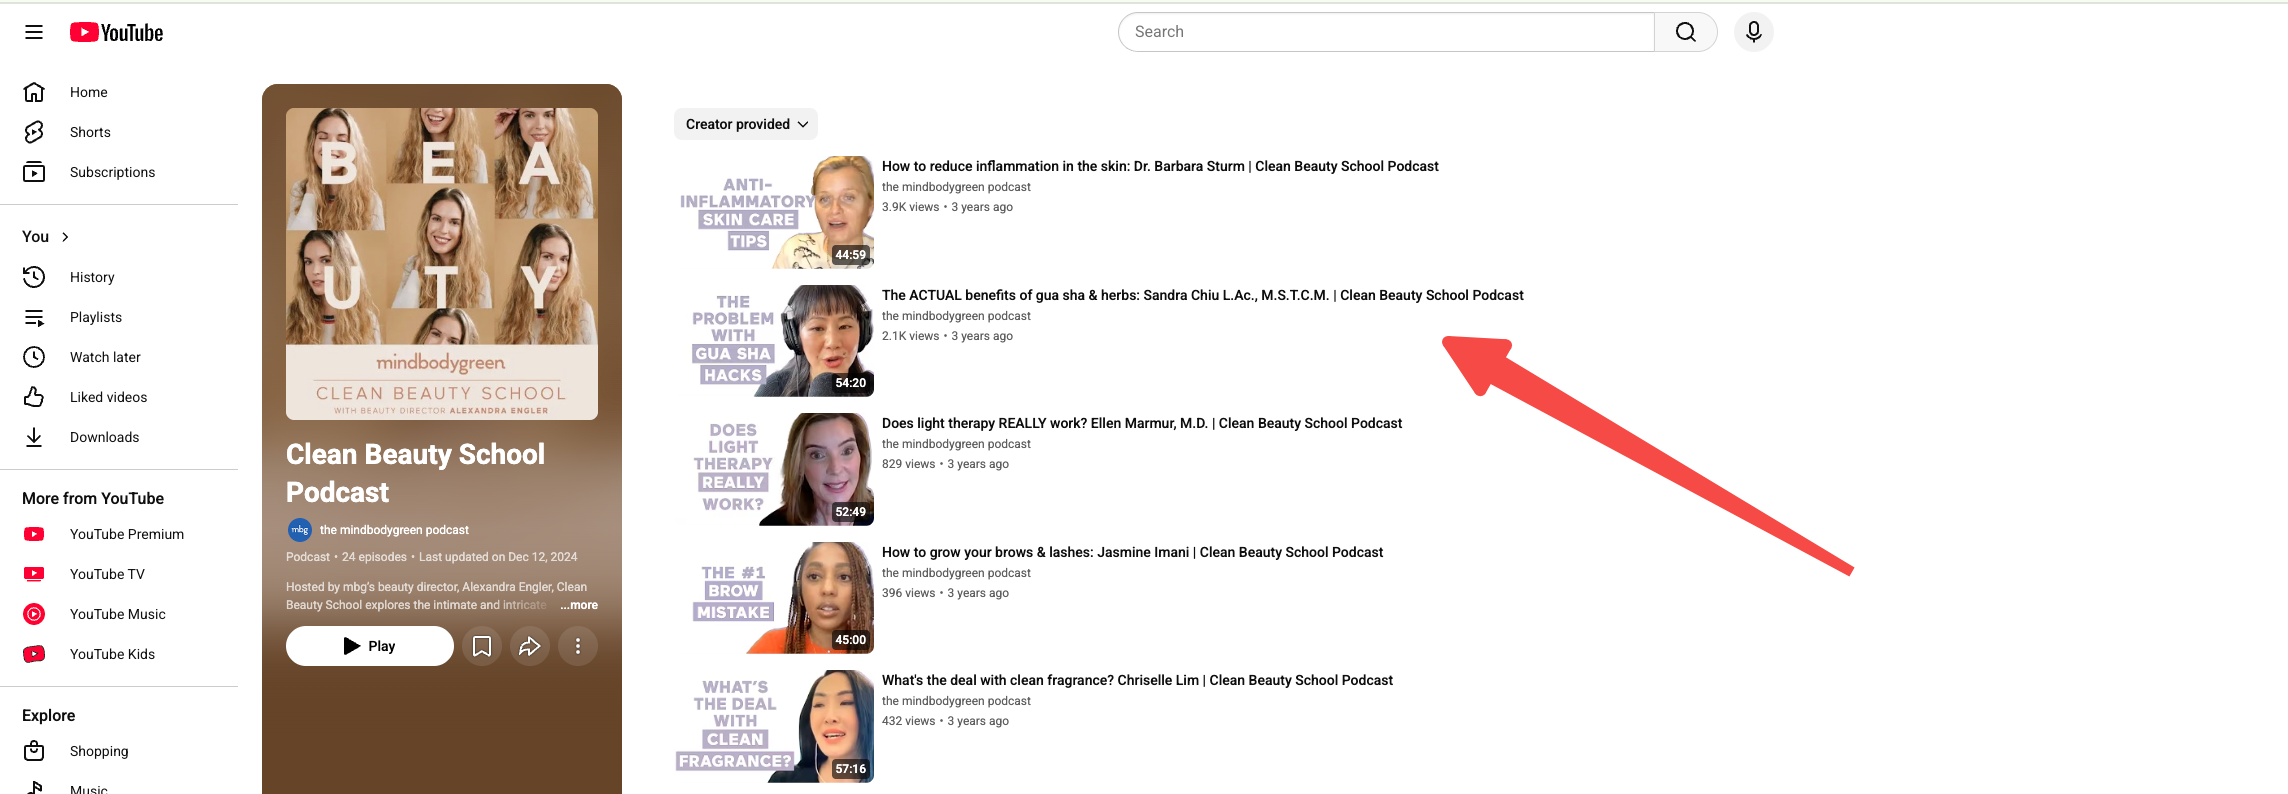
Task: Click the Clean Beauty School podcast cover art
Action: click(x=442, y=264)
